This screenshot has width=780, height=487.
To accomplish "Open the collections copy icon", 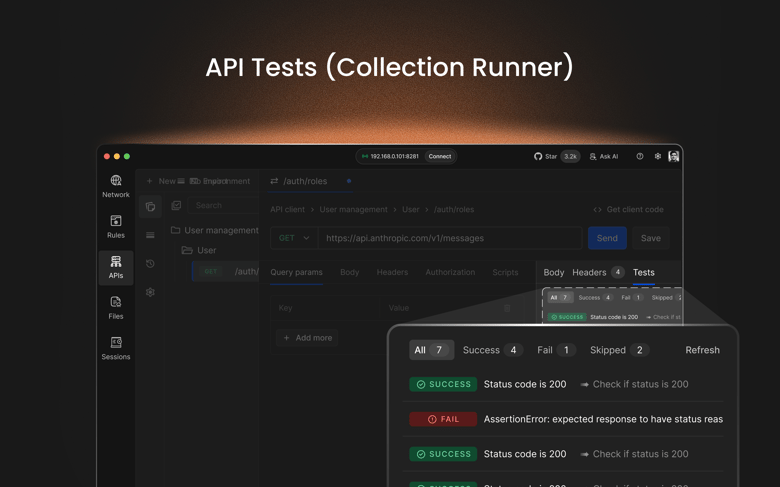I will 150,206.
